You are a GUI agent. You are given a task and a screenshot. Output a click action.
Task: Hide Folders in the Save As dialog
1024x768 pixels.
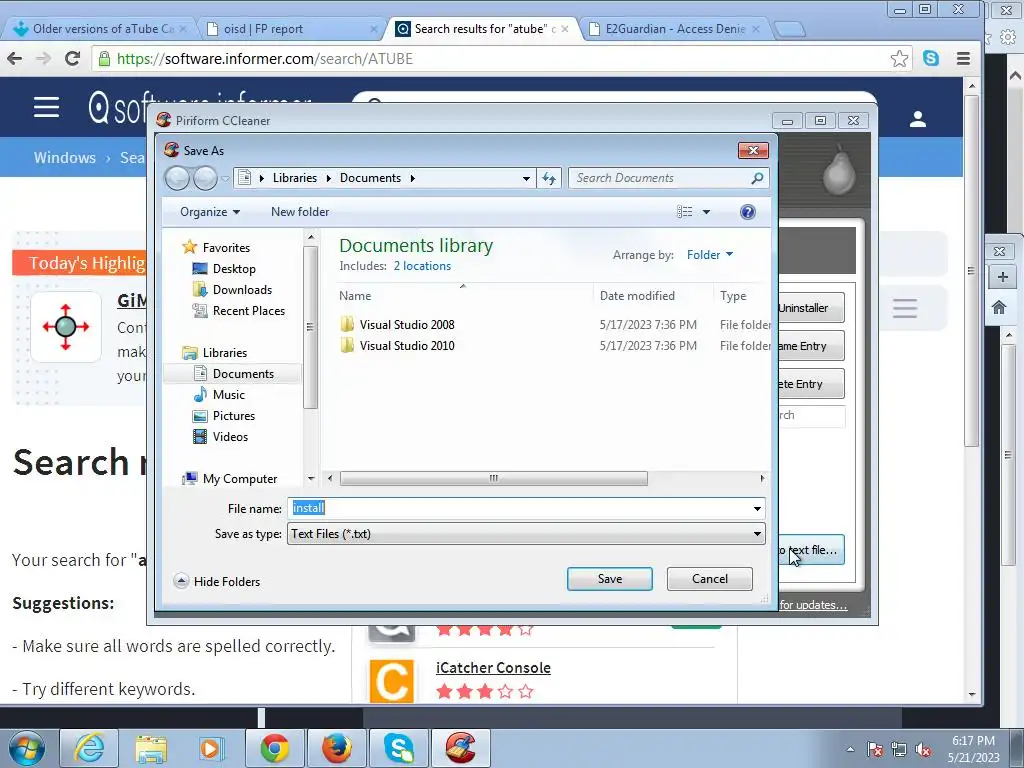[217, 581]
